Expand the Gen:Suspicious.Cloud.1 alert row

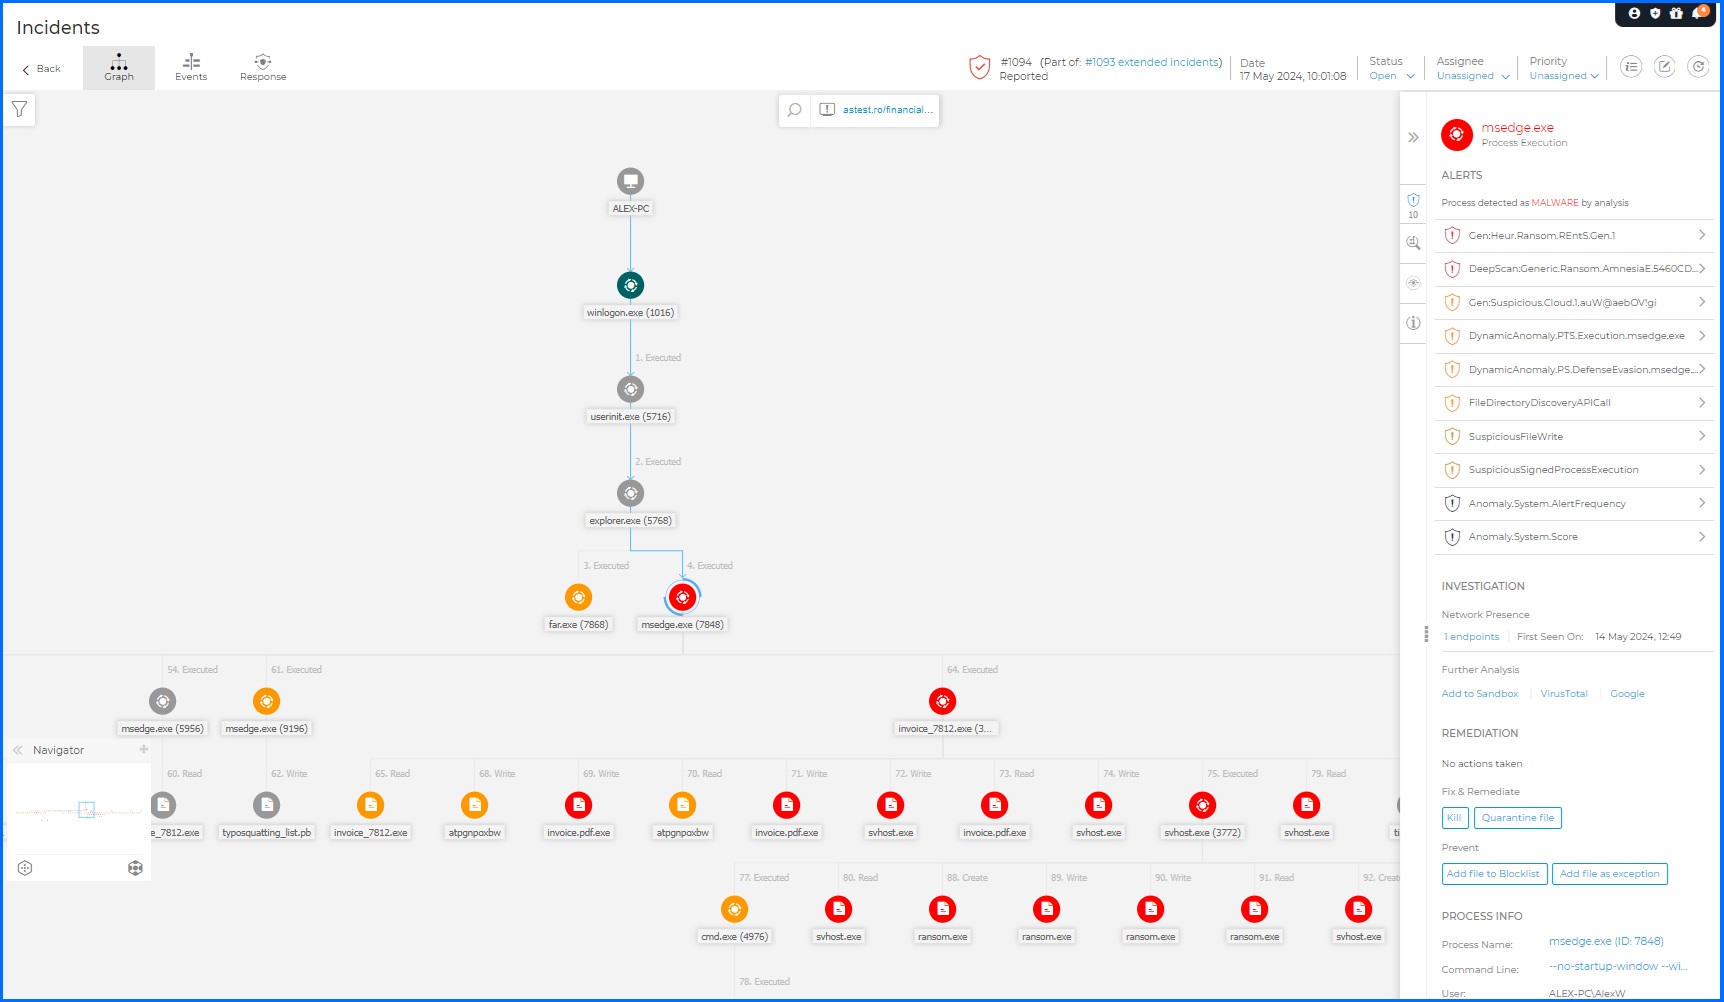tap(1574, 303)
